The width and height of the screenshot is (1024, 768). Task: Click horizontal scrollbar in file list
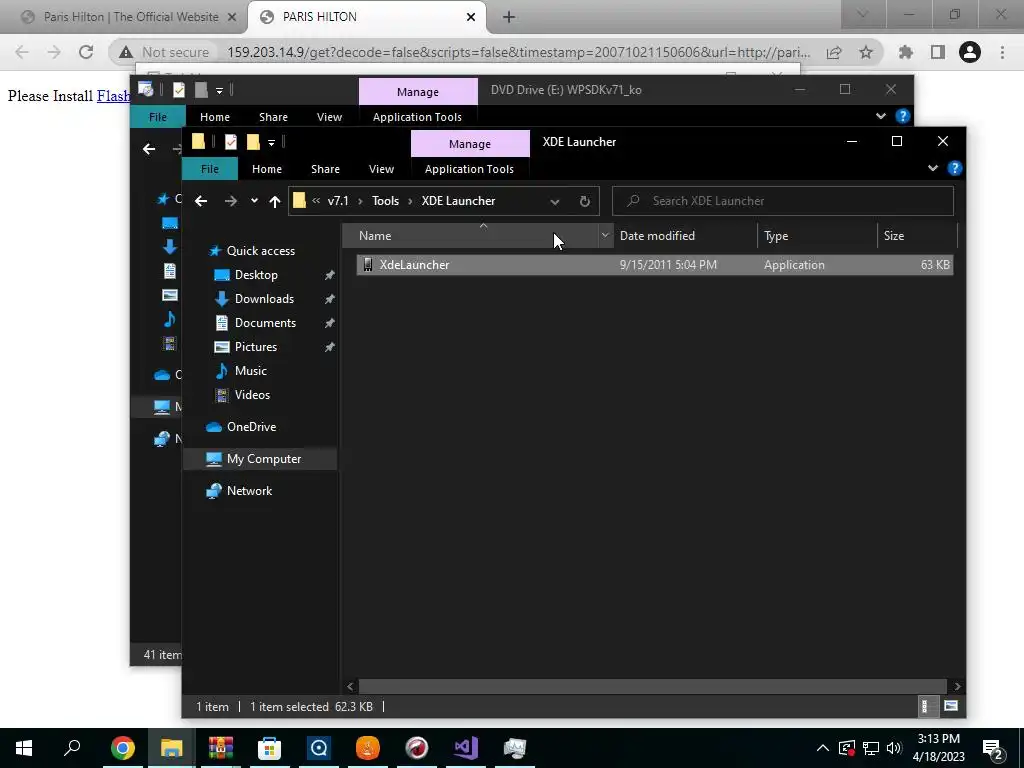(652, 686)
